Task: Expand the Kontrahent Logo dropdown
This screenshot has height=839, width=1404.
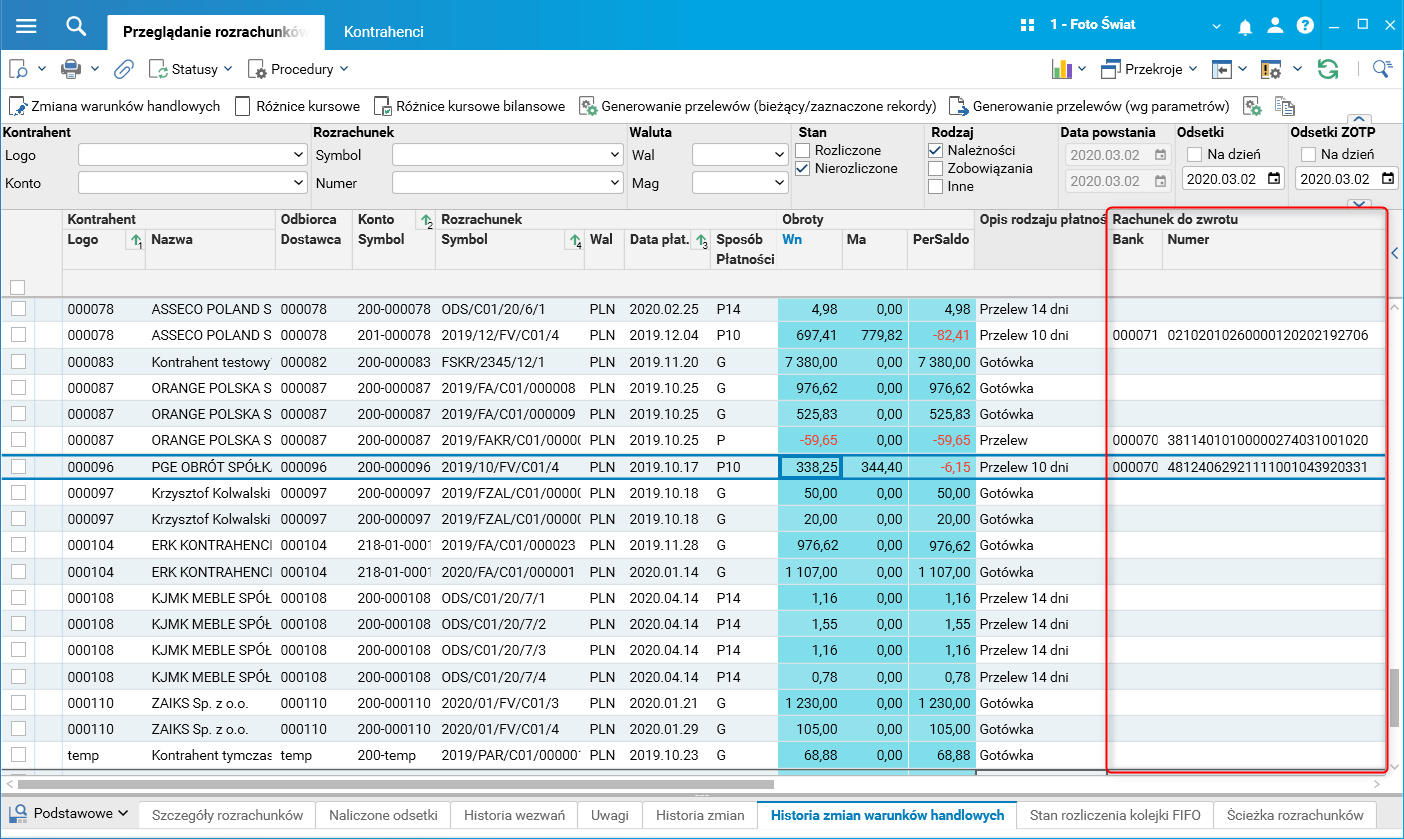Action: [x=299, y=155]
